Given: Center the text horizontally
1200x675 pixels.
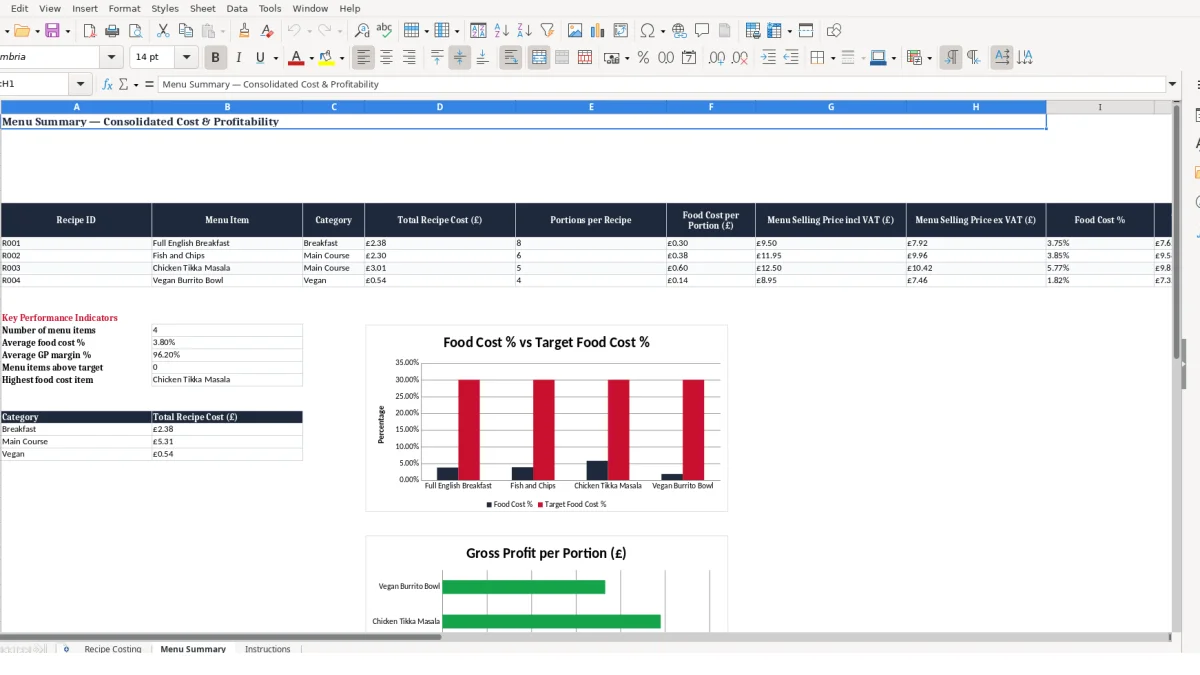Looking at the screenshot, I should click(x=386, y=58).
